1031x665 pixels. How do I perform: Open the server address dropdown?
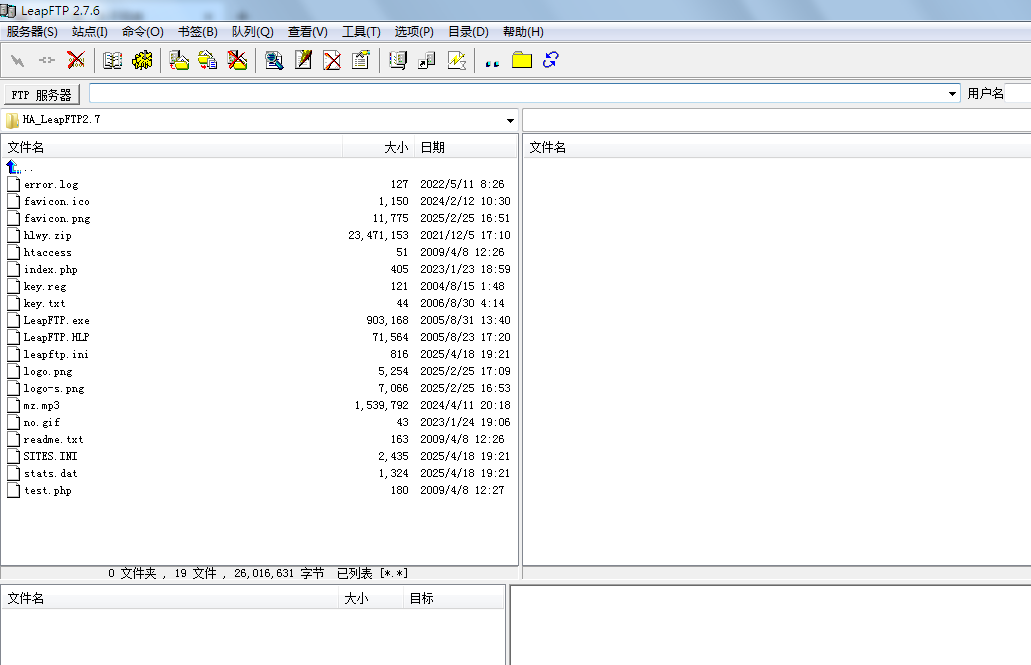952,93
